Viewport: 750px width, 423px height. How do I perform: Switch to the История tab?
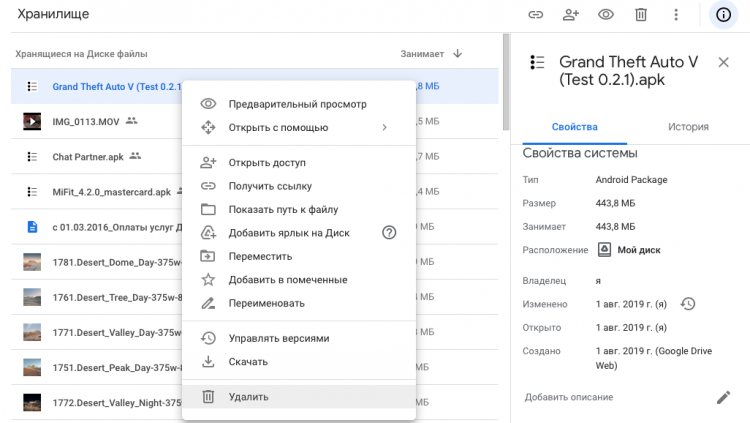[688, 127]
